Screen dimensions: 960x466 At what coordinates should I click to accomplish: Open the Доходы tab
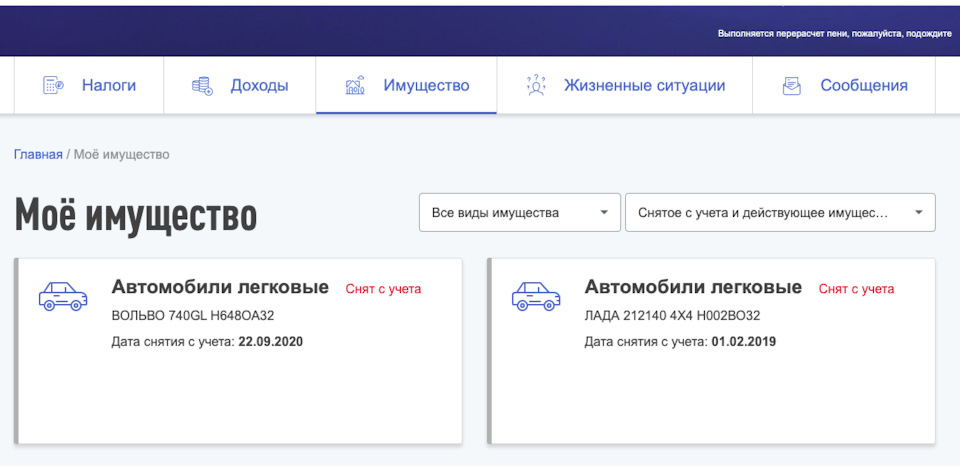click(259, 86)
